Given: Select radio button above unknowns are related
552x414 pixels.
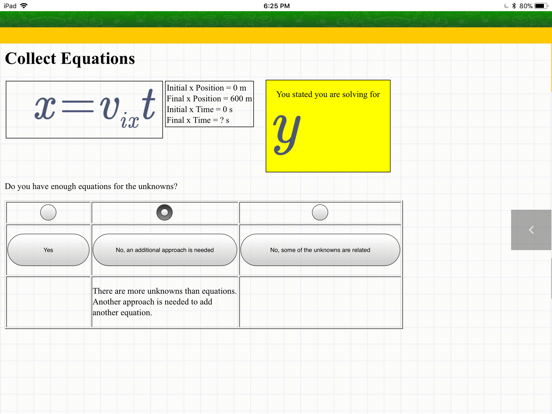Looking at the screenshot, I should 320,213.
